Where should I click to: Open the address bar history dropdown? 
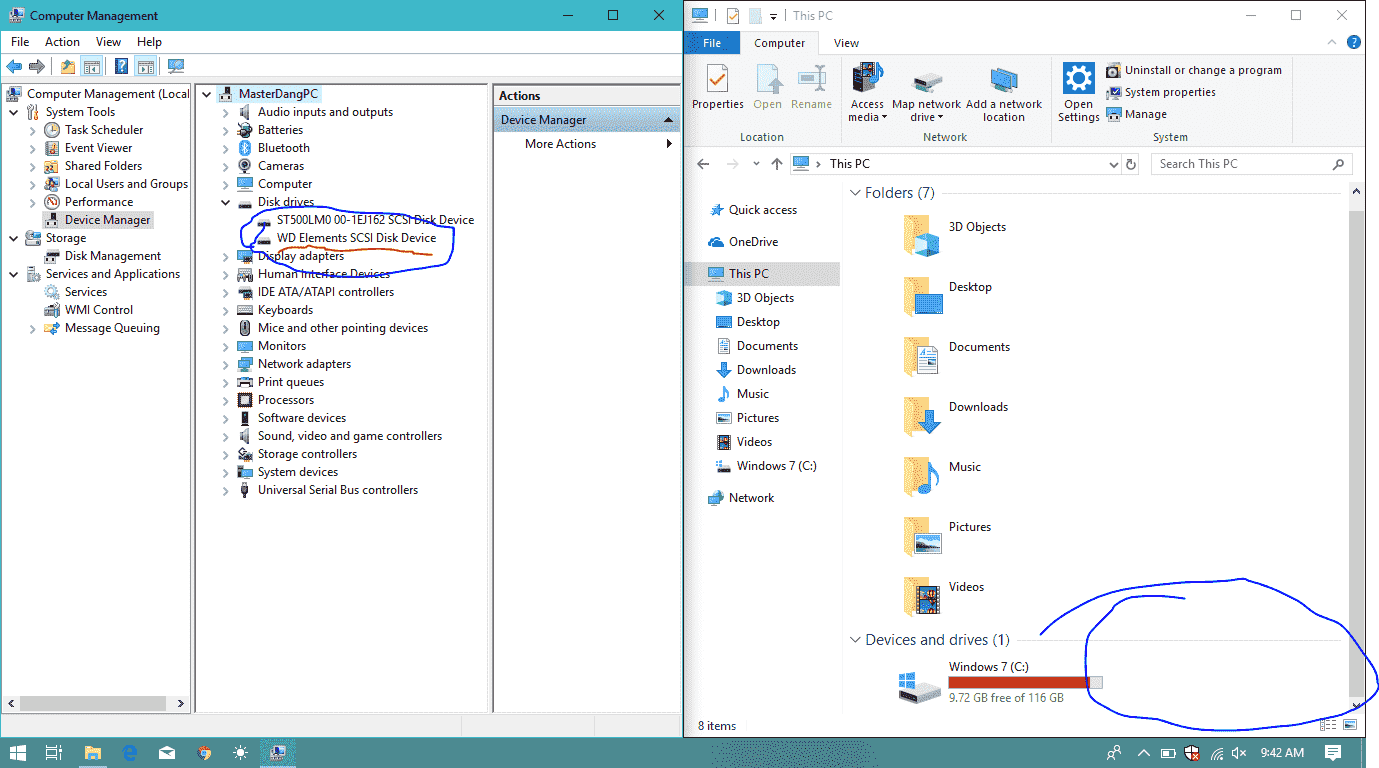click(1114, 164)
